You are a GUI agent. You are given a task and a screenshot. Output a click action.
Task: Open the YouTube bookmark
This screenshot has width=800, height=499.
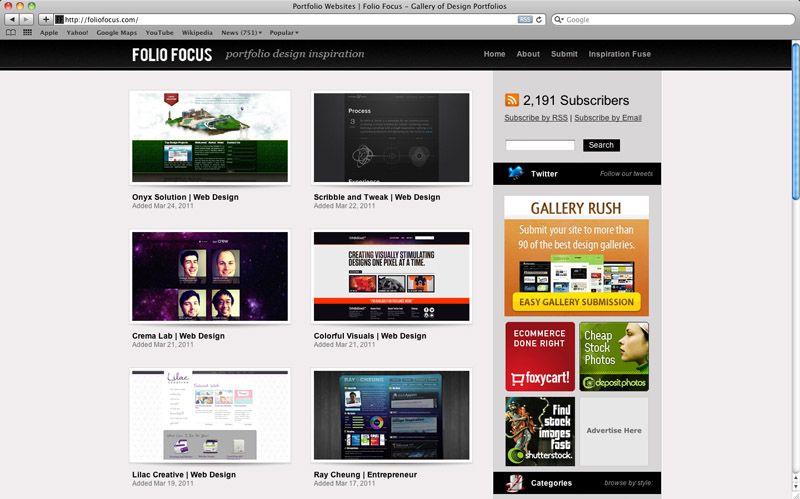pyautogui.click(x=159, y=33)
